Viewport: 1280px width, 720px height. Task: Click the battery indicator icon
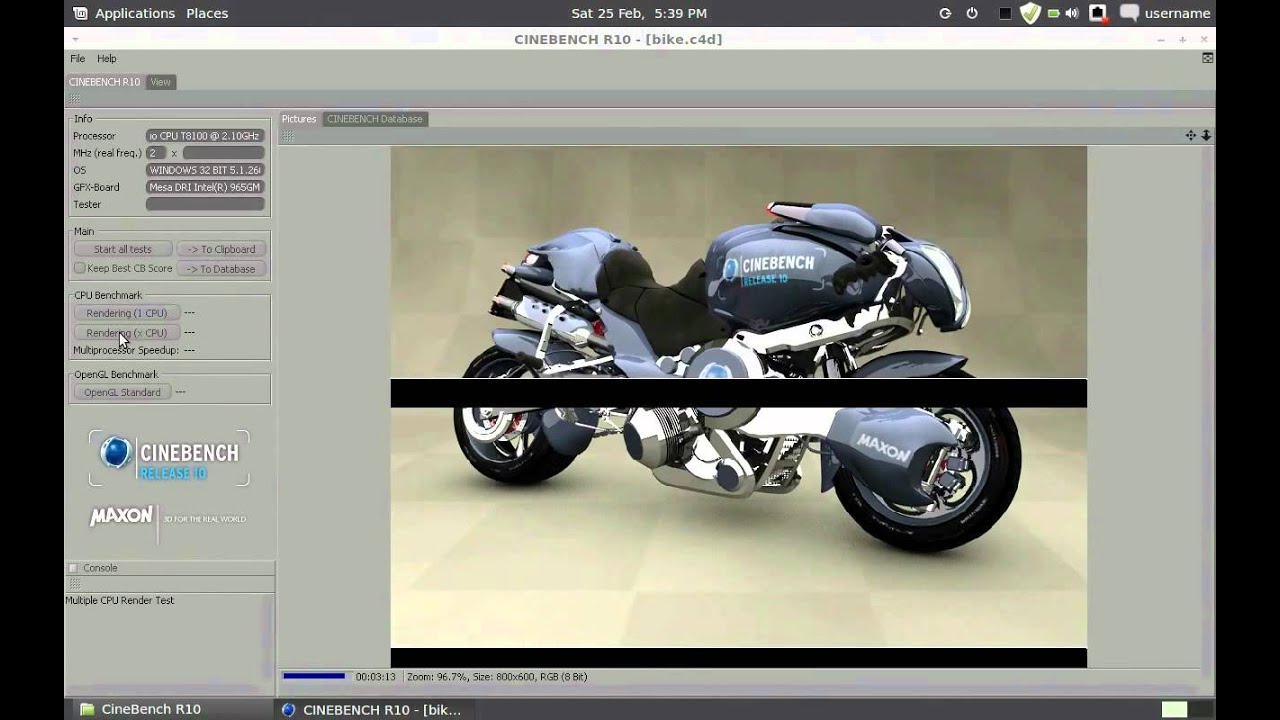[x=1053, y=13]
